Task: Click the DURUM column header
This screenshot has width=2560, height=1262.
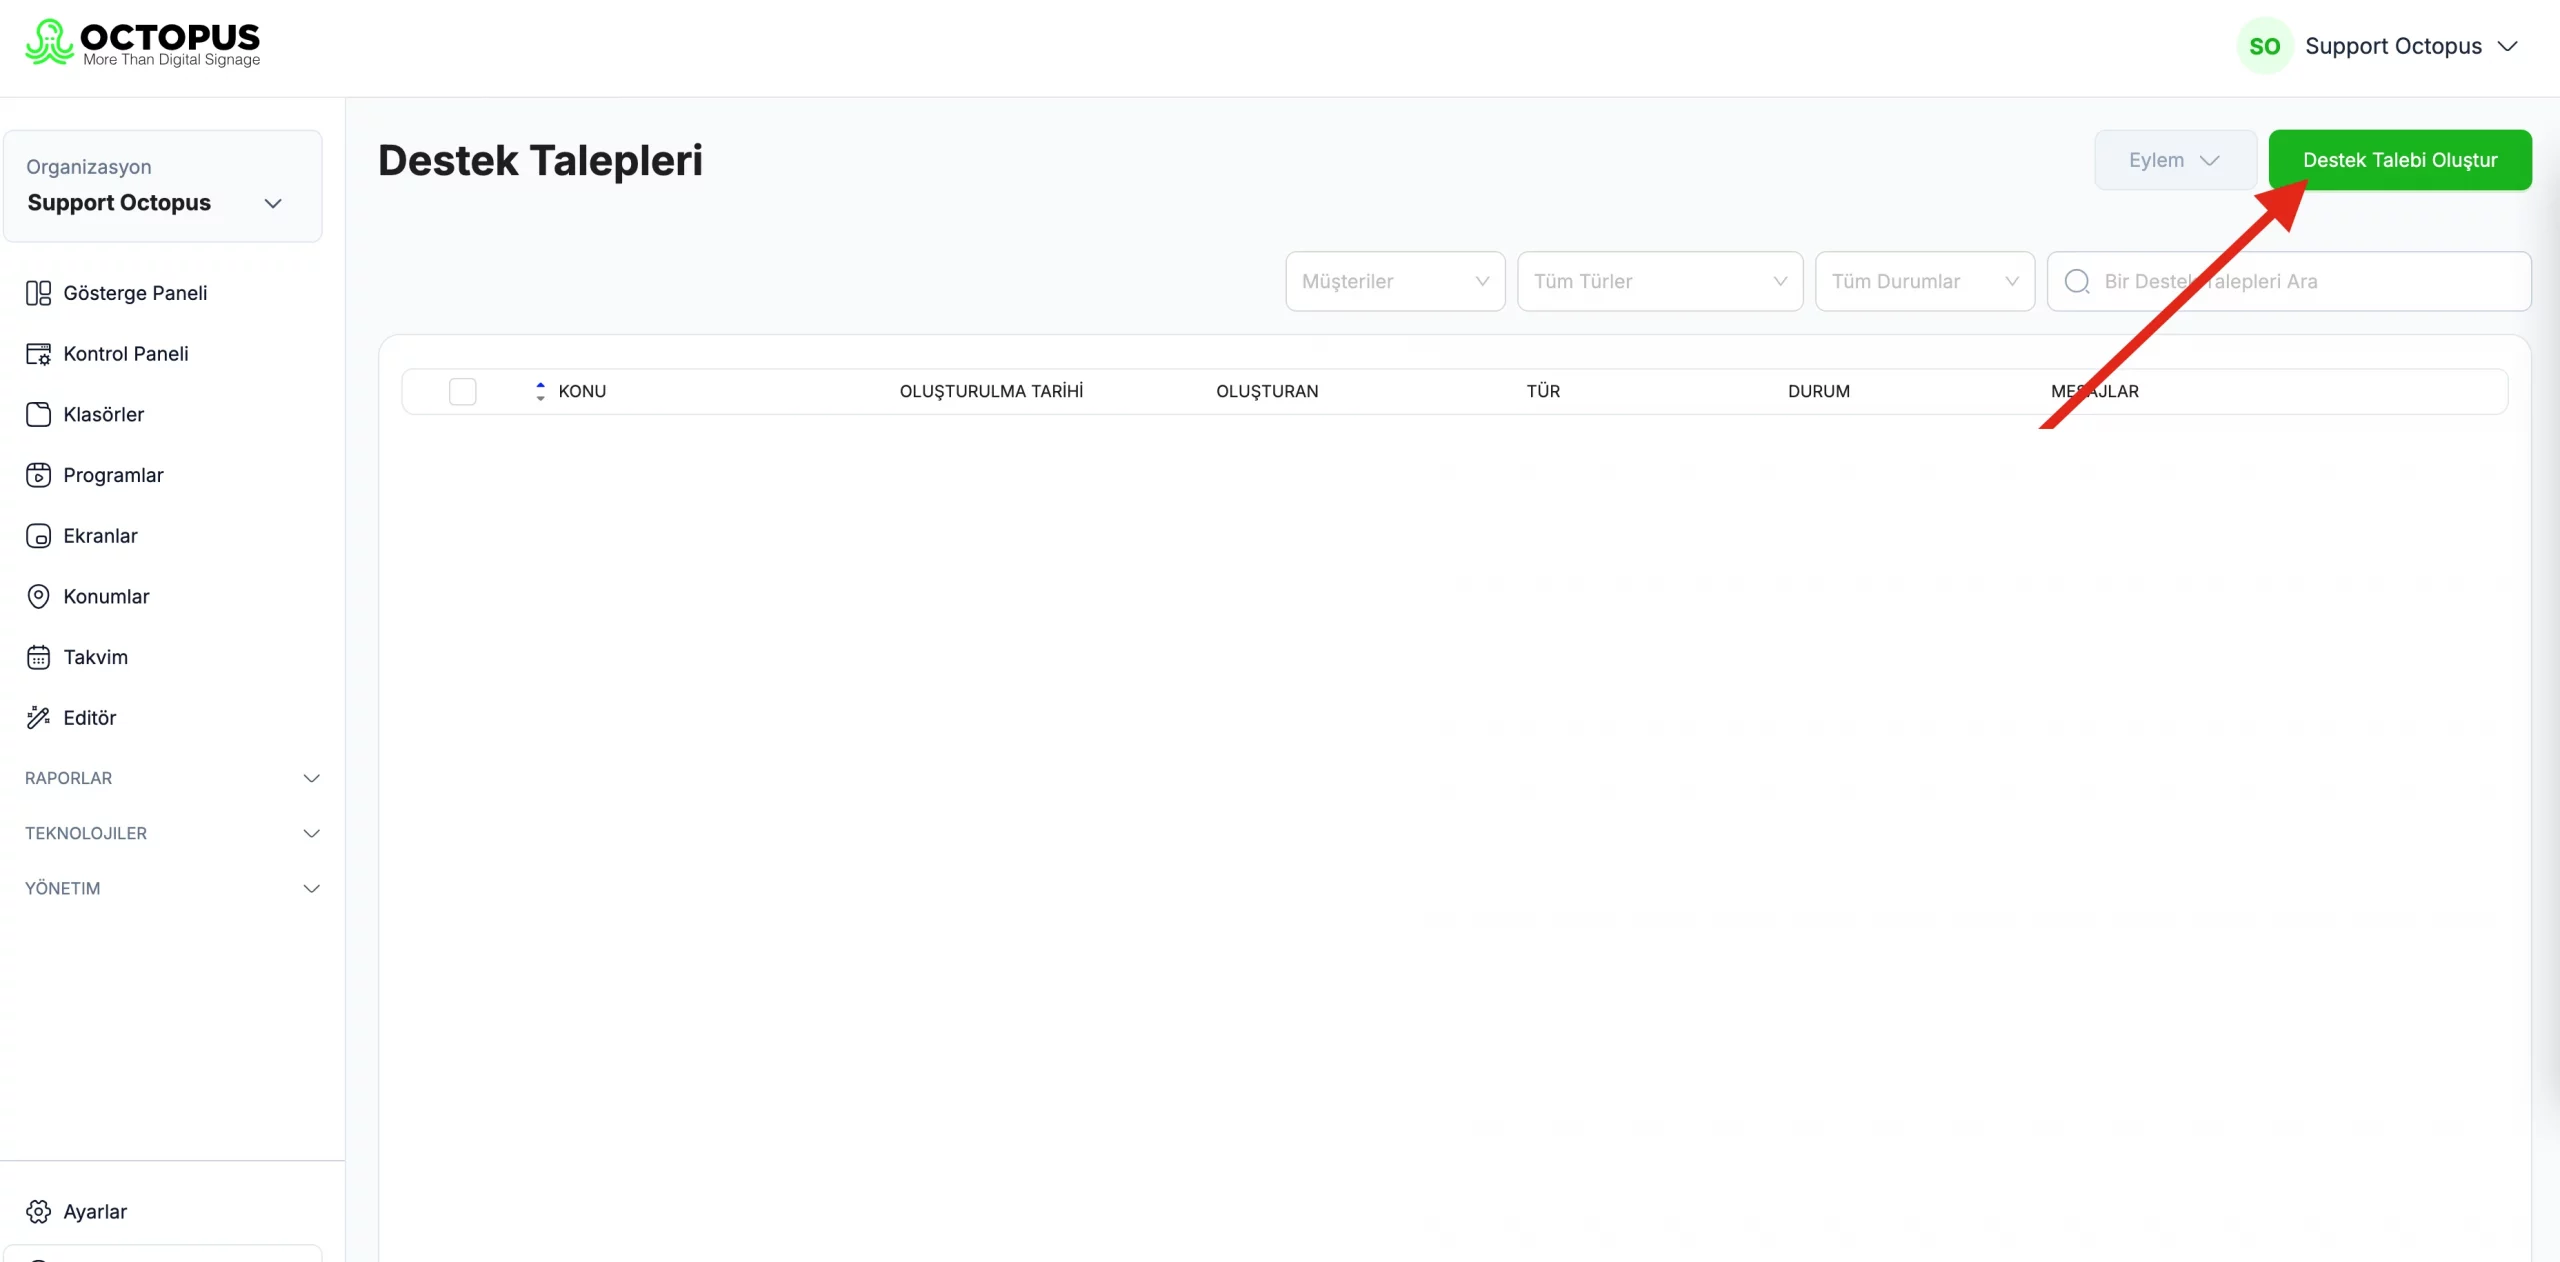Action: [x=1819, y=391]
